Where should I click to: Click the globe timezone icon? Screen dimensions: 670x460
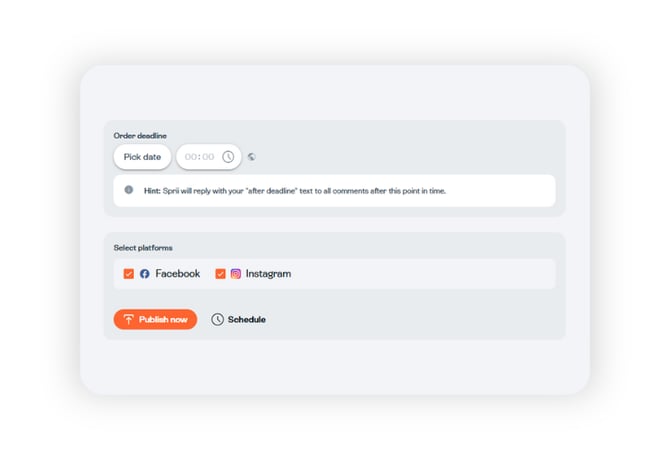click(252, 157)
